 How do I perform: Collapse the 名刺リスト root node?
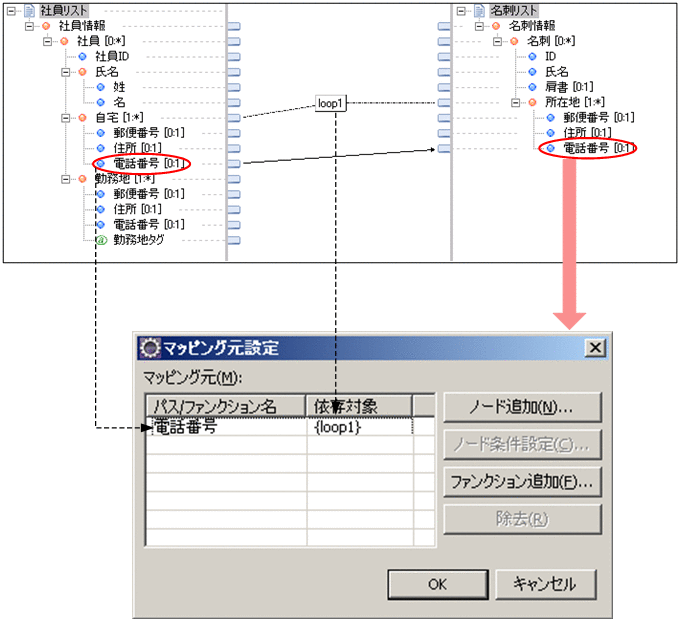click(461, 11)
